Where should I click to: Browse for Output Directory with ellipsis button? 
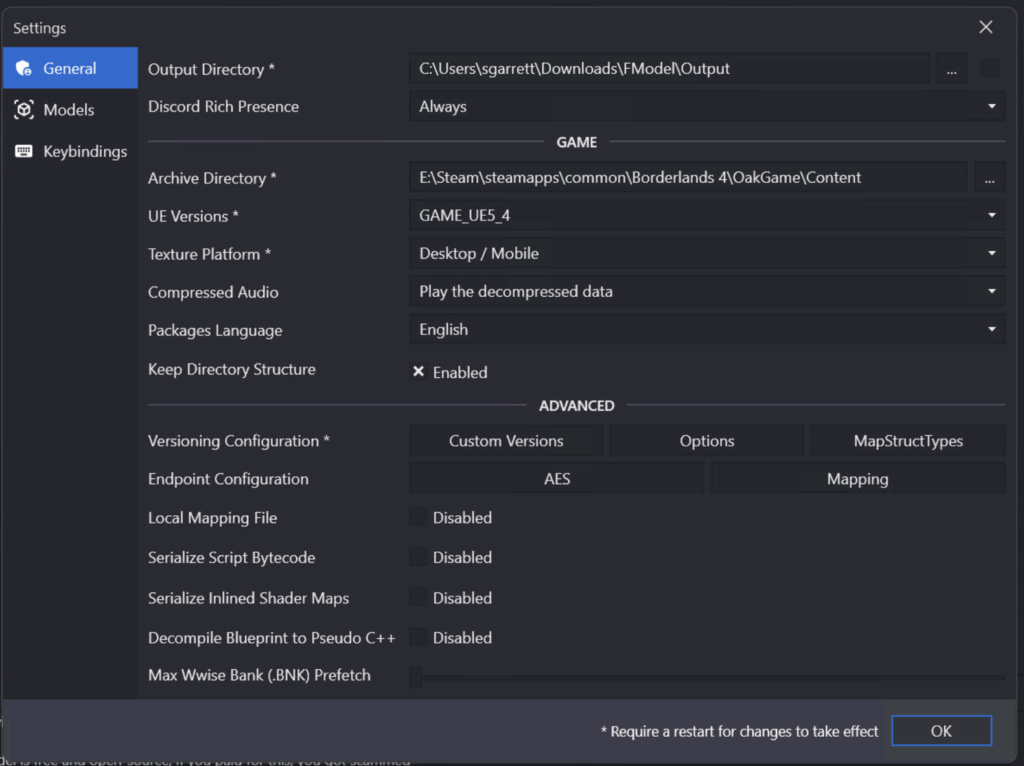coord(951,69)
